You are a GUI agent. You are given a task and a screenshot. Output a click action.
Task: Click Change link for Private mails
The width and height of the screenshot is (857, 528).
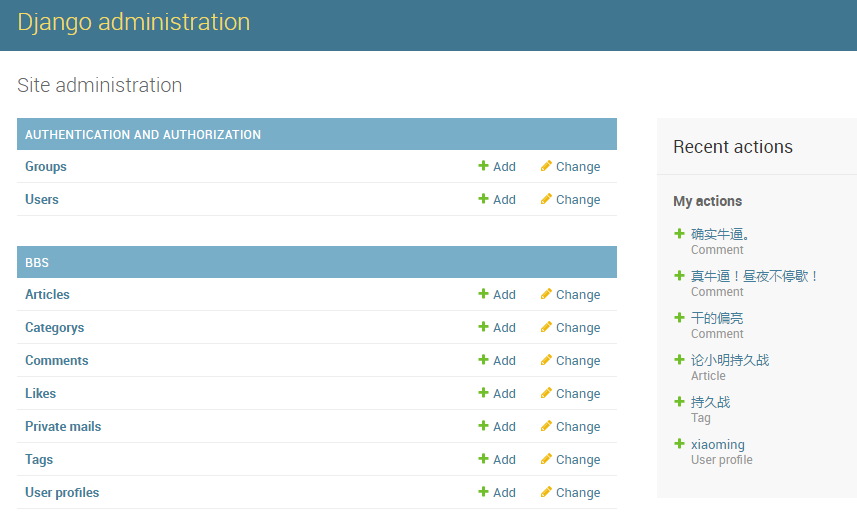click(x=578, y=426)
